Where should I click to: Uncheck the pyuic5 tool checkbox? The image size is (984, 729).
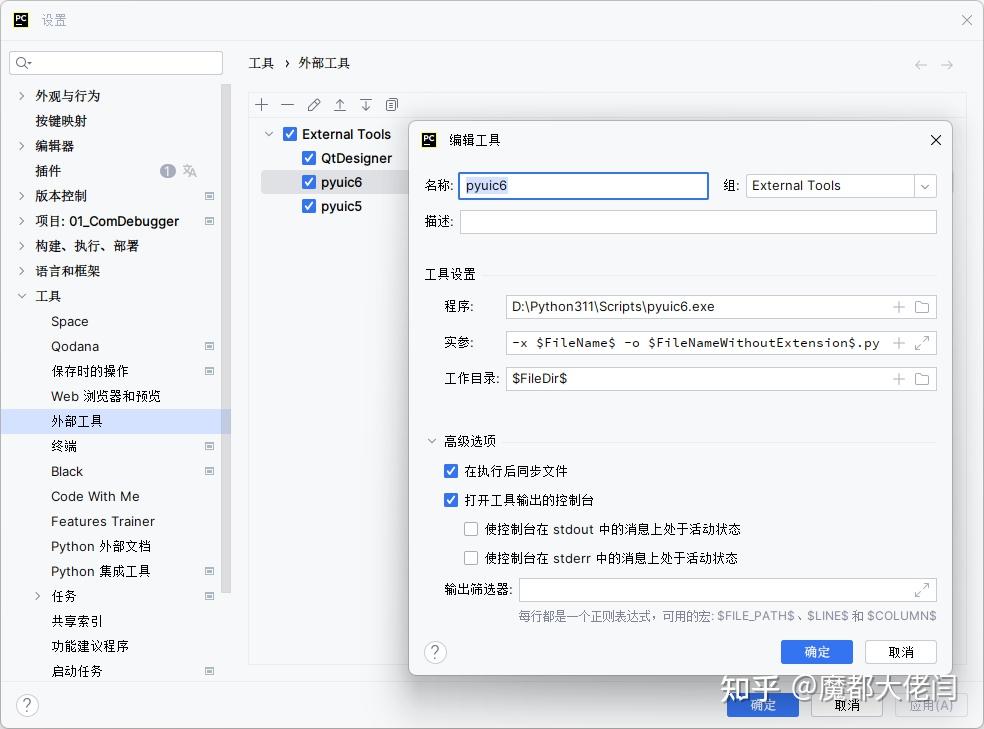(x=309, y=206)
